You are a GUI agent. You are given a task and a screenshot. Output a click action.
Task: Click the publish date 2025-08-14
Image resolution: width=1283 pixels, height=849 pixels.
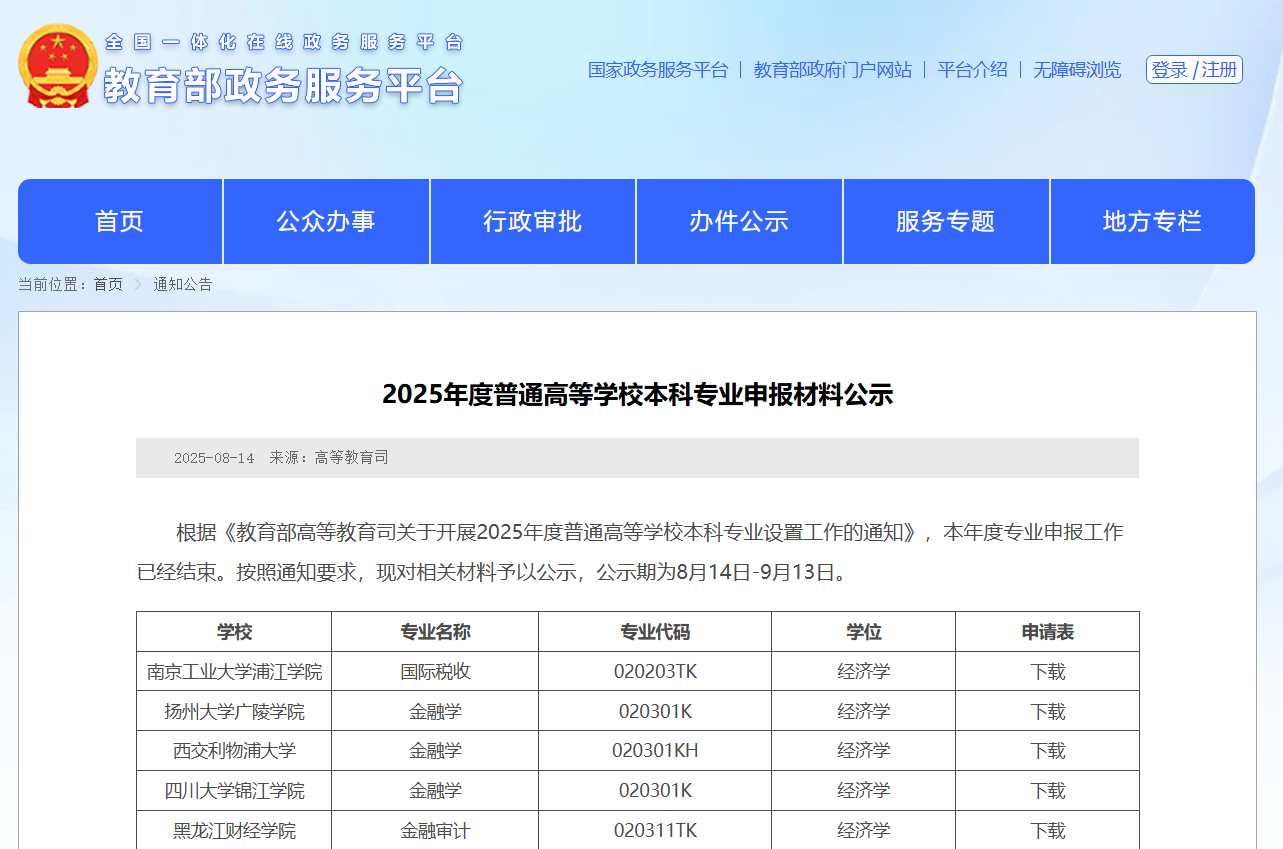click(214, 458)
